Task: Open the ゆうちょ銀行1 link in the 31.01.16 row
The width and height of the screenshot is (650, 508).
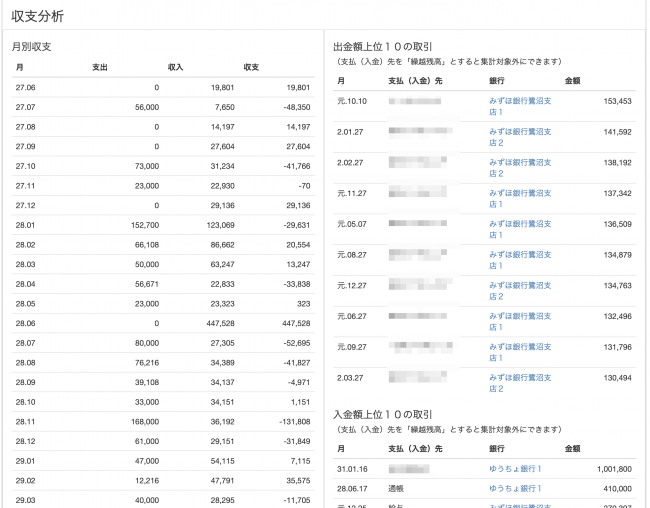Action: pyautogui.click(x=515, y=468)
